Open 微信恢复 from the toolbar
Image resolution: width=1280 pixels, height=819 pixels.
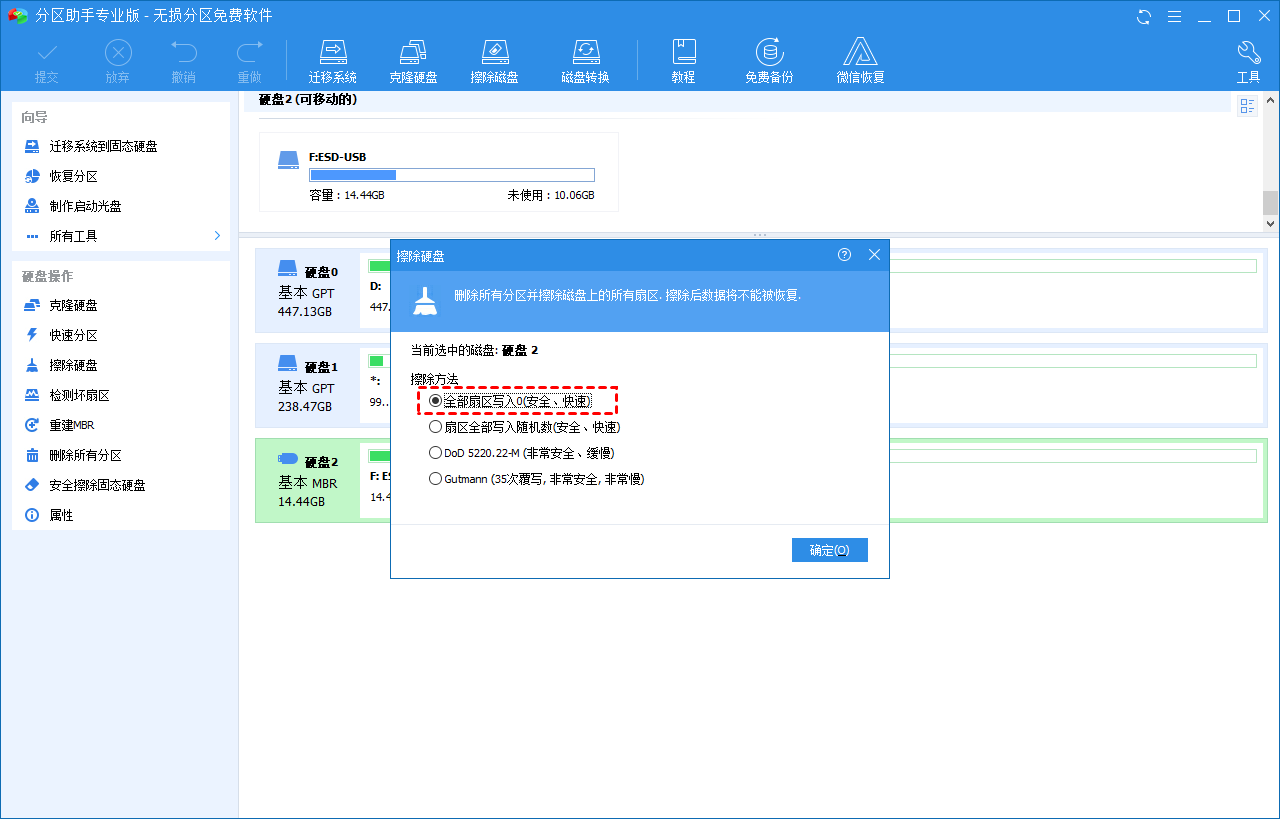coord(860,61)
